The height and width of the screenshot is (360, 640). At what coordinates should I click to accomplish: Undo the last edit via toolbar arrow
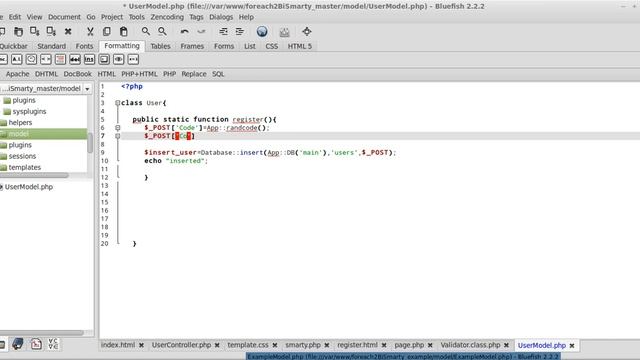(x=184, y=31)
